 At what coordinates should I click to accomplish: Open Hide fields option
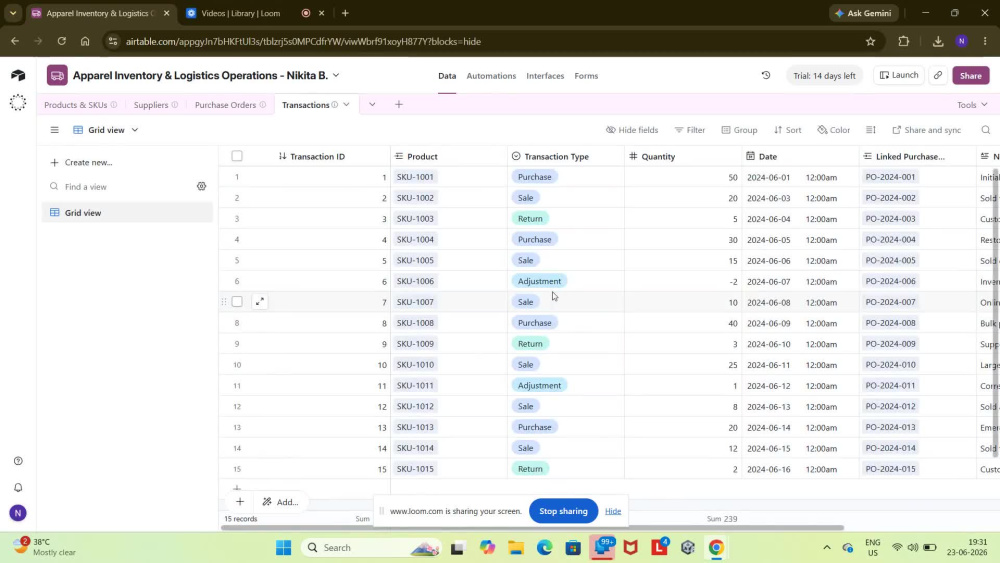[x=632, y=130]
